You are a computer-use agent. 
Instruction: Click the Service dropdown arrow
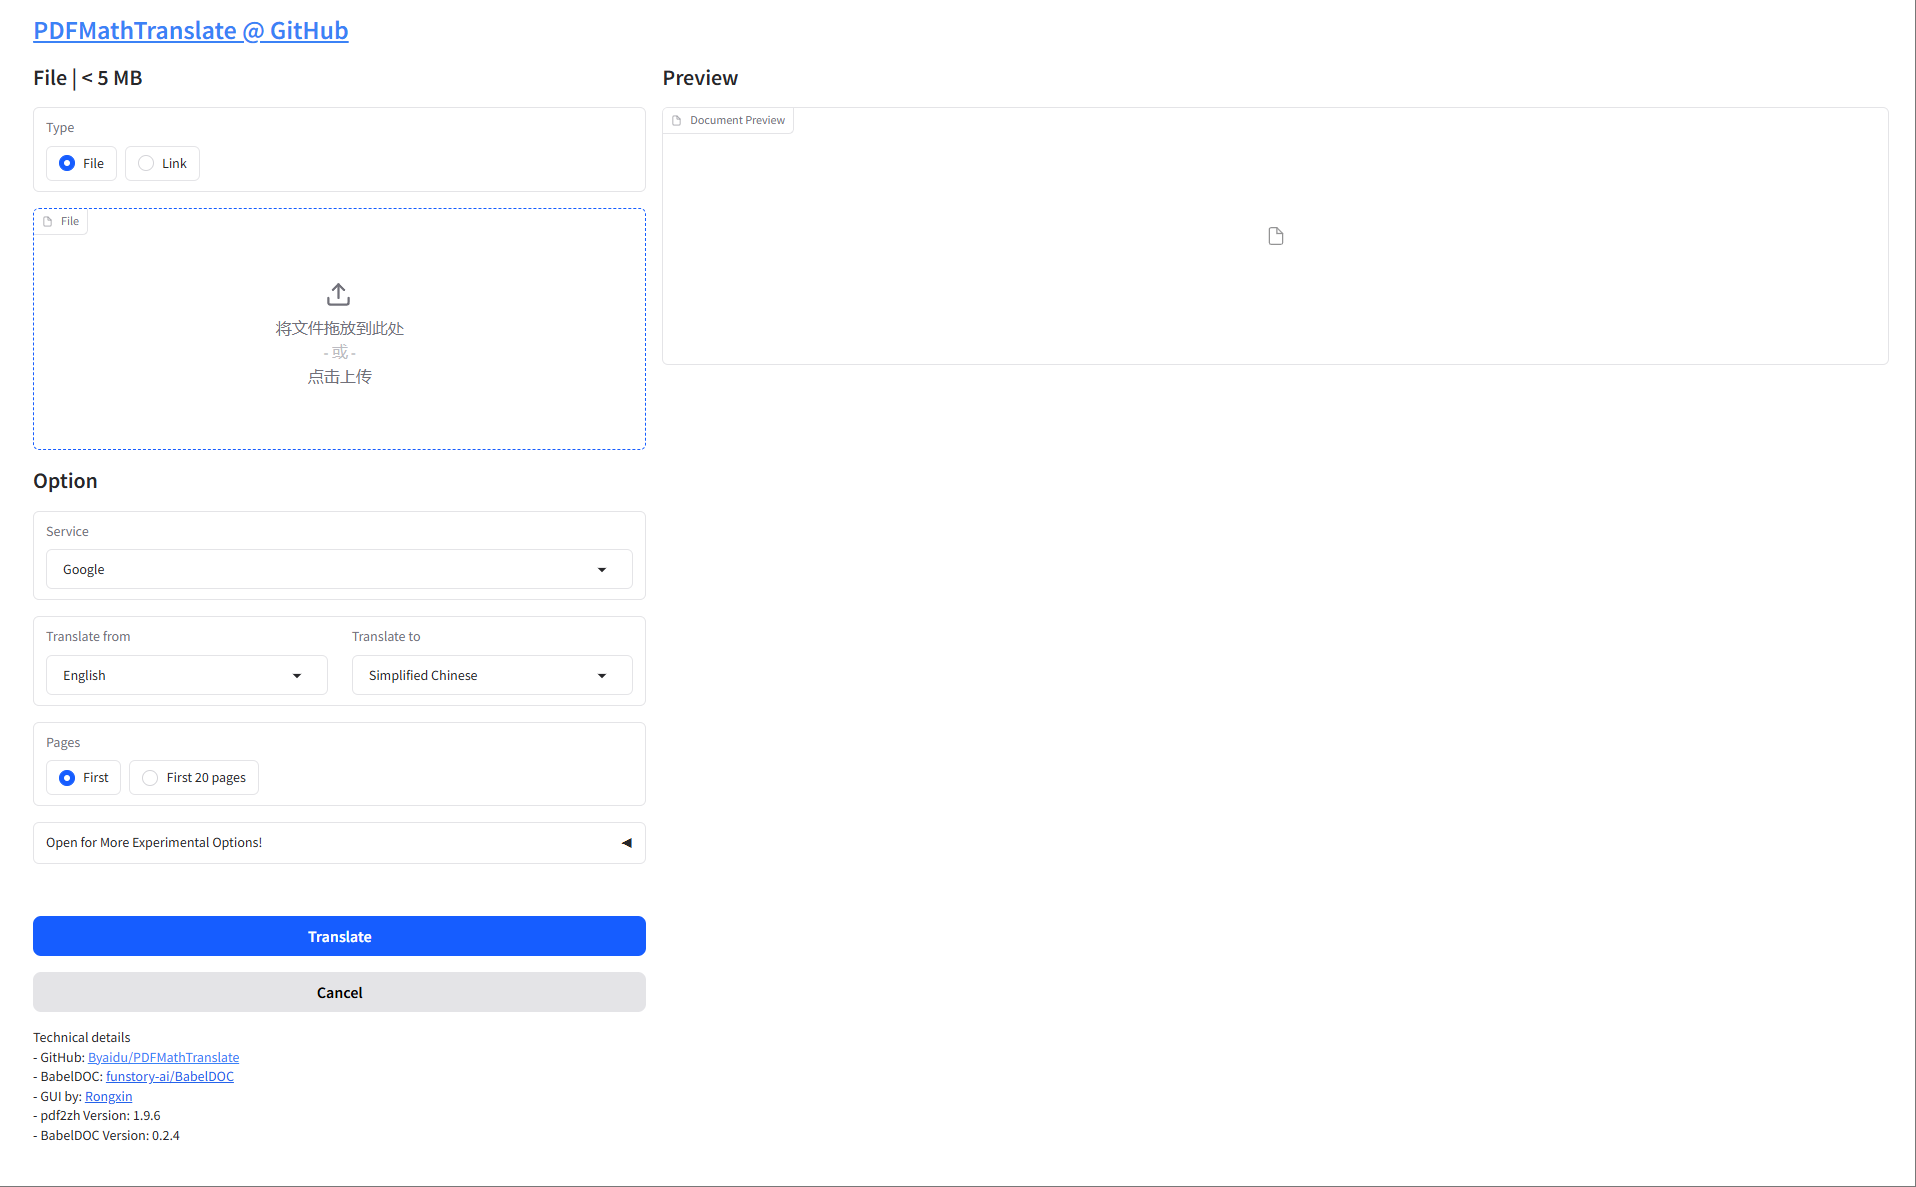[602, 570]
